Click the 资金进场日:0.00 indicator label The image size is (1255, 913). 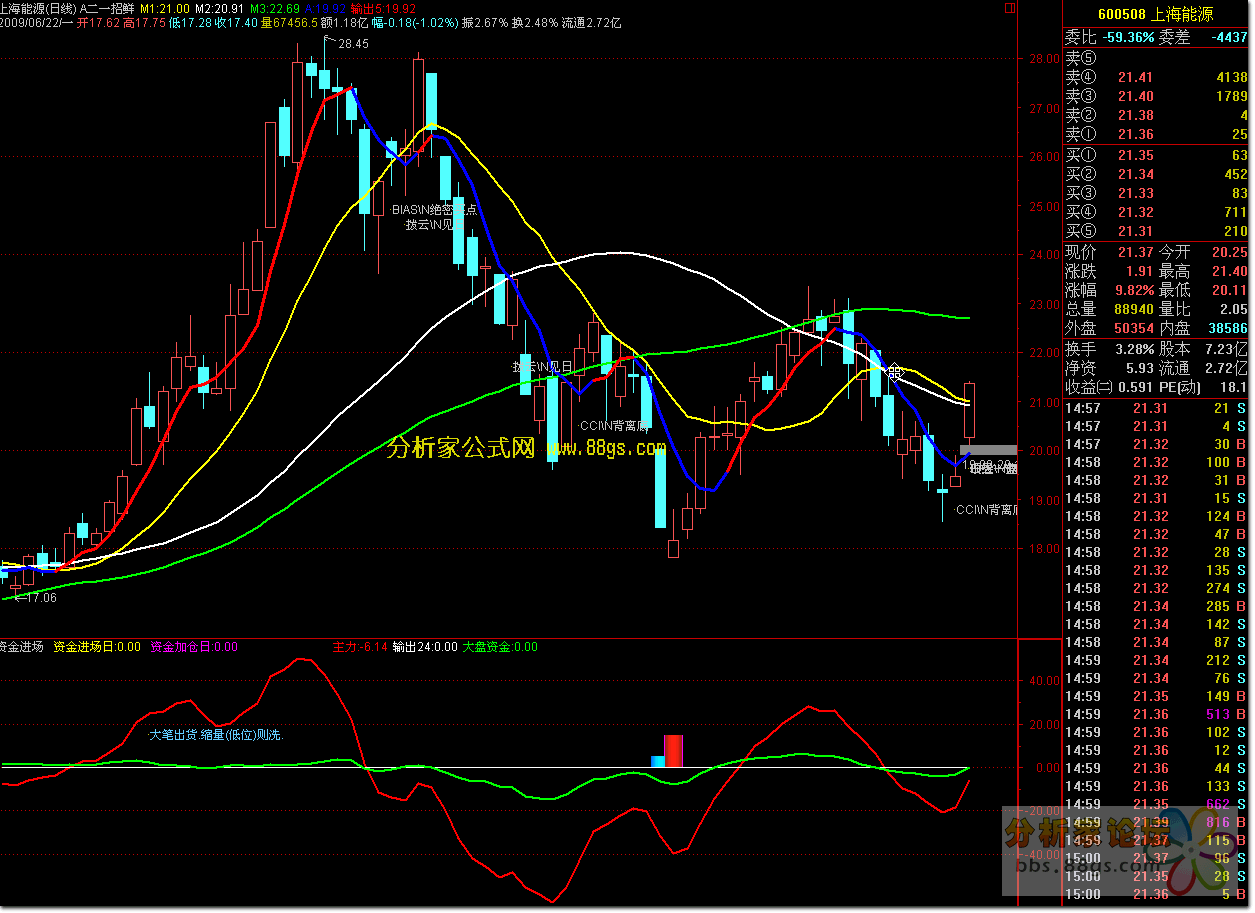97,647
